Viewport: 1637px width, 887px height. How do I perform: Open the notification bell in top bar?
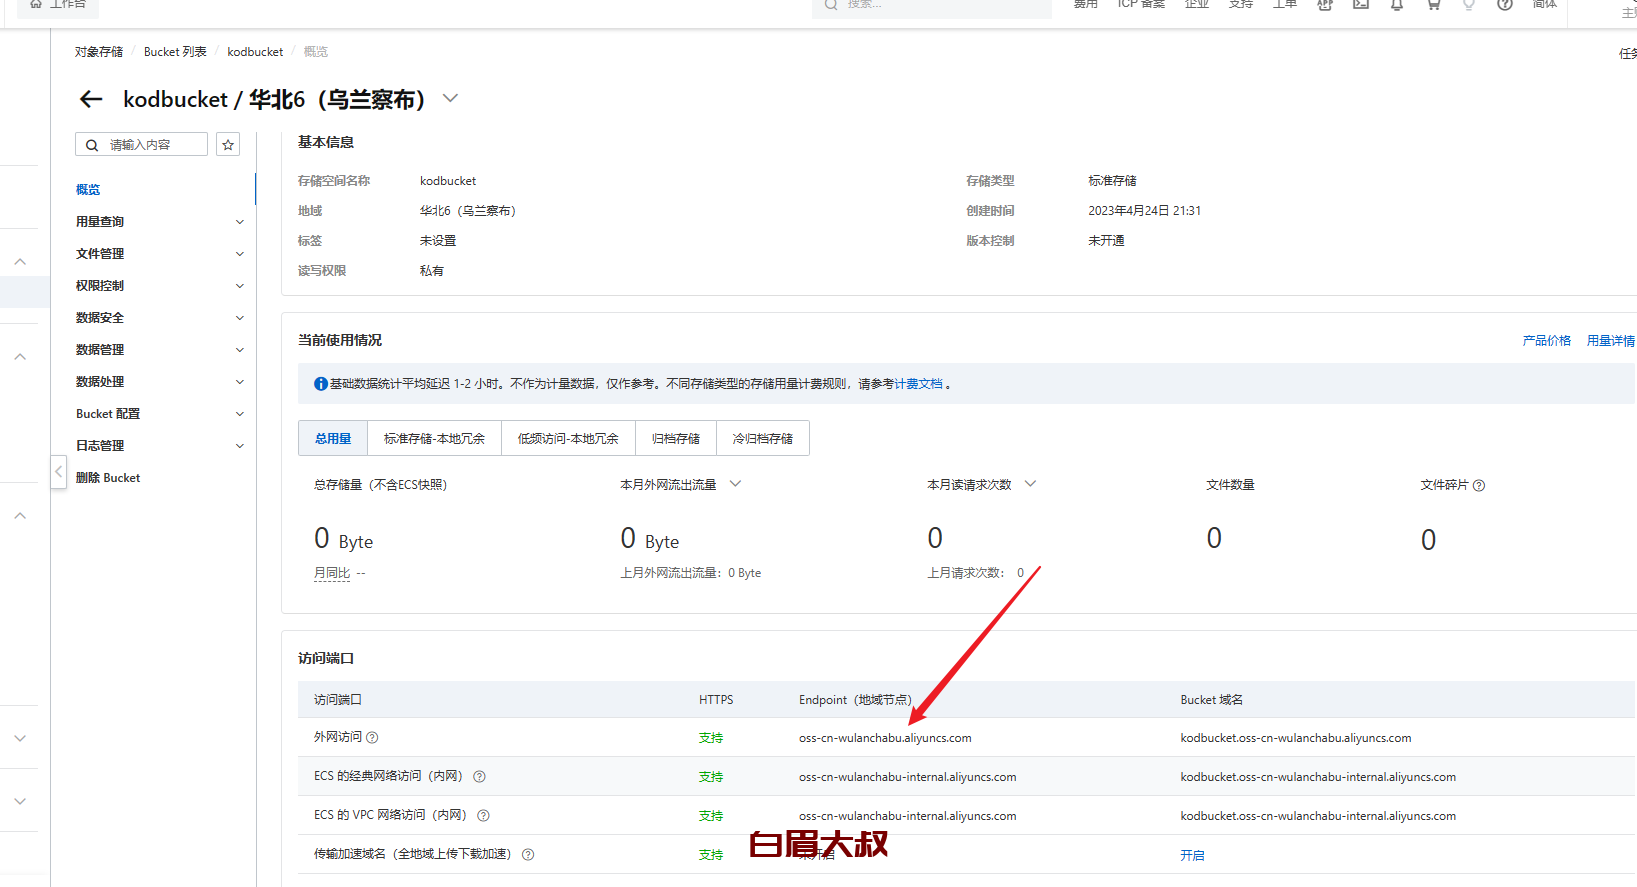point(1397,4)
